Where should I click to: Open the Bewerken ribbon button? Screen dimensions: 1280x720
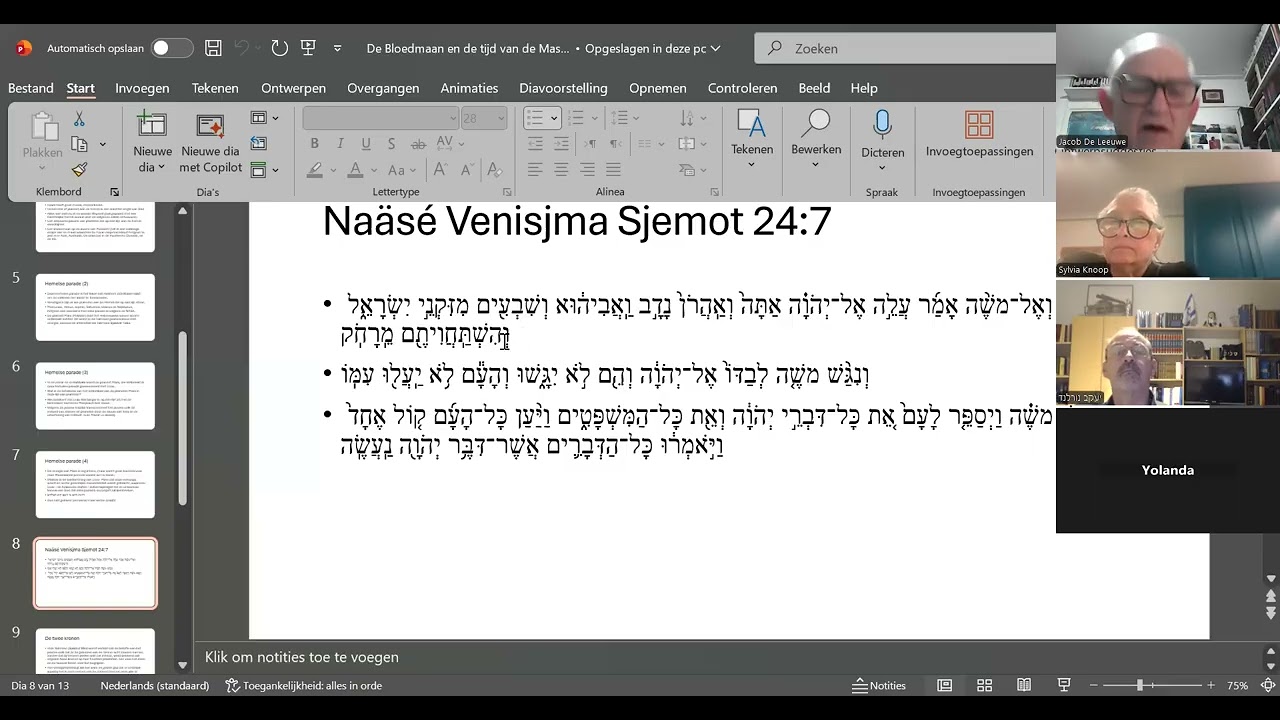816,139
